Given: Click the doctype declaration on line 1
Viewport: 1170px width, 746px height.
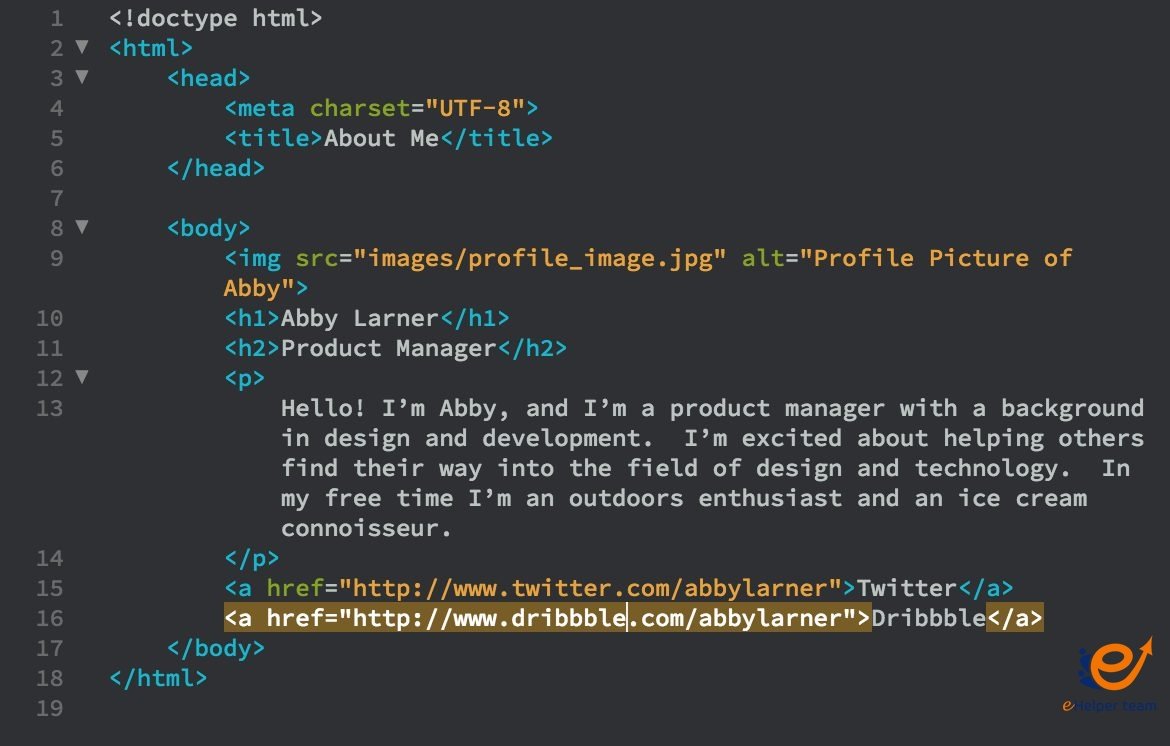Looking at the screenshot, I should pos(215,18).
